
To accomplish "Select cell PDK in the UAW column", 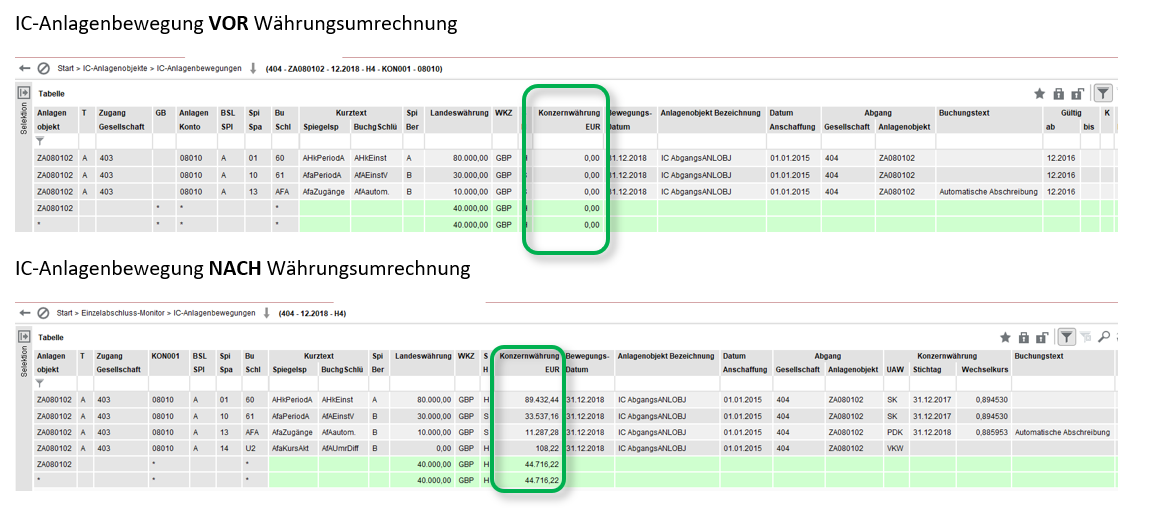I will 895,432.
